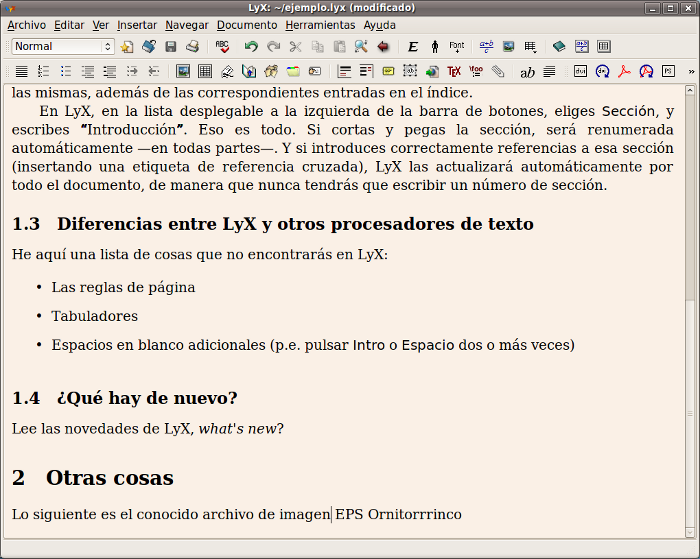Insert TeX code

coord(454,71)
